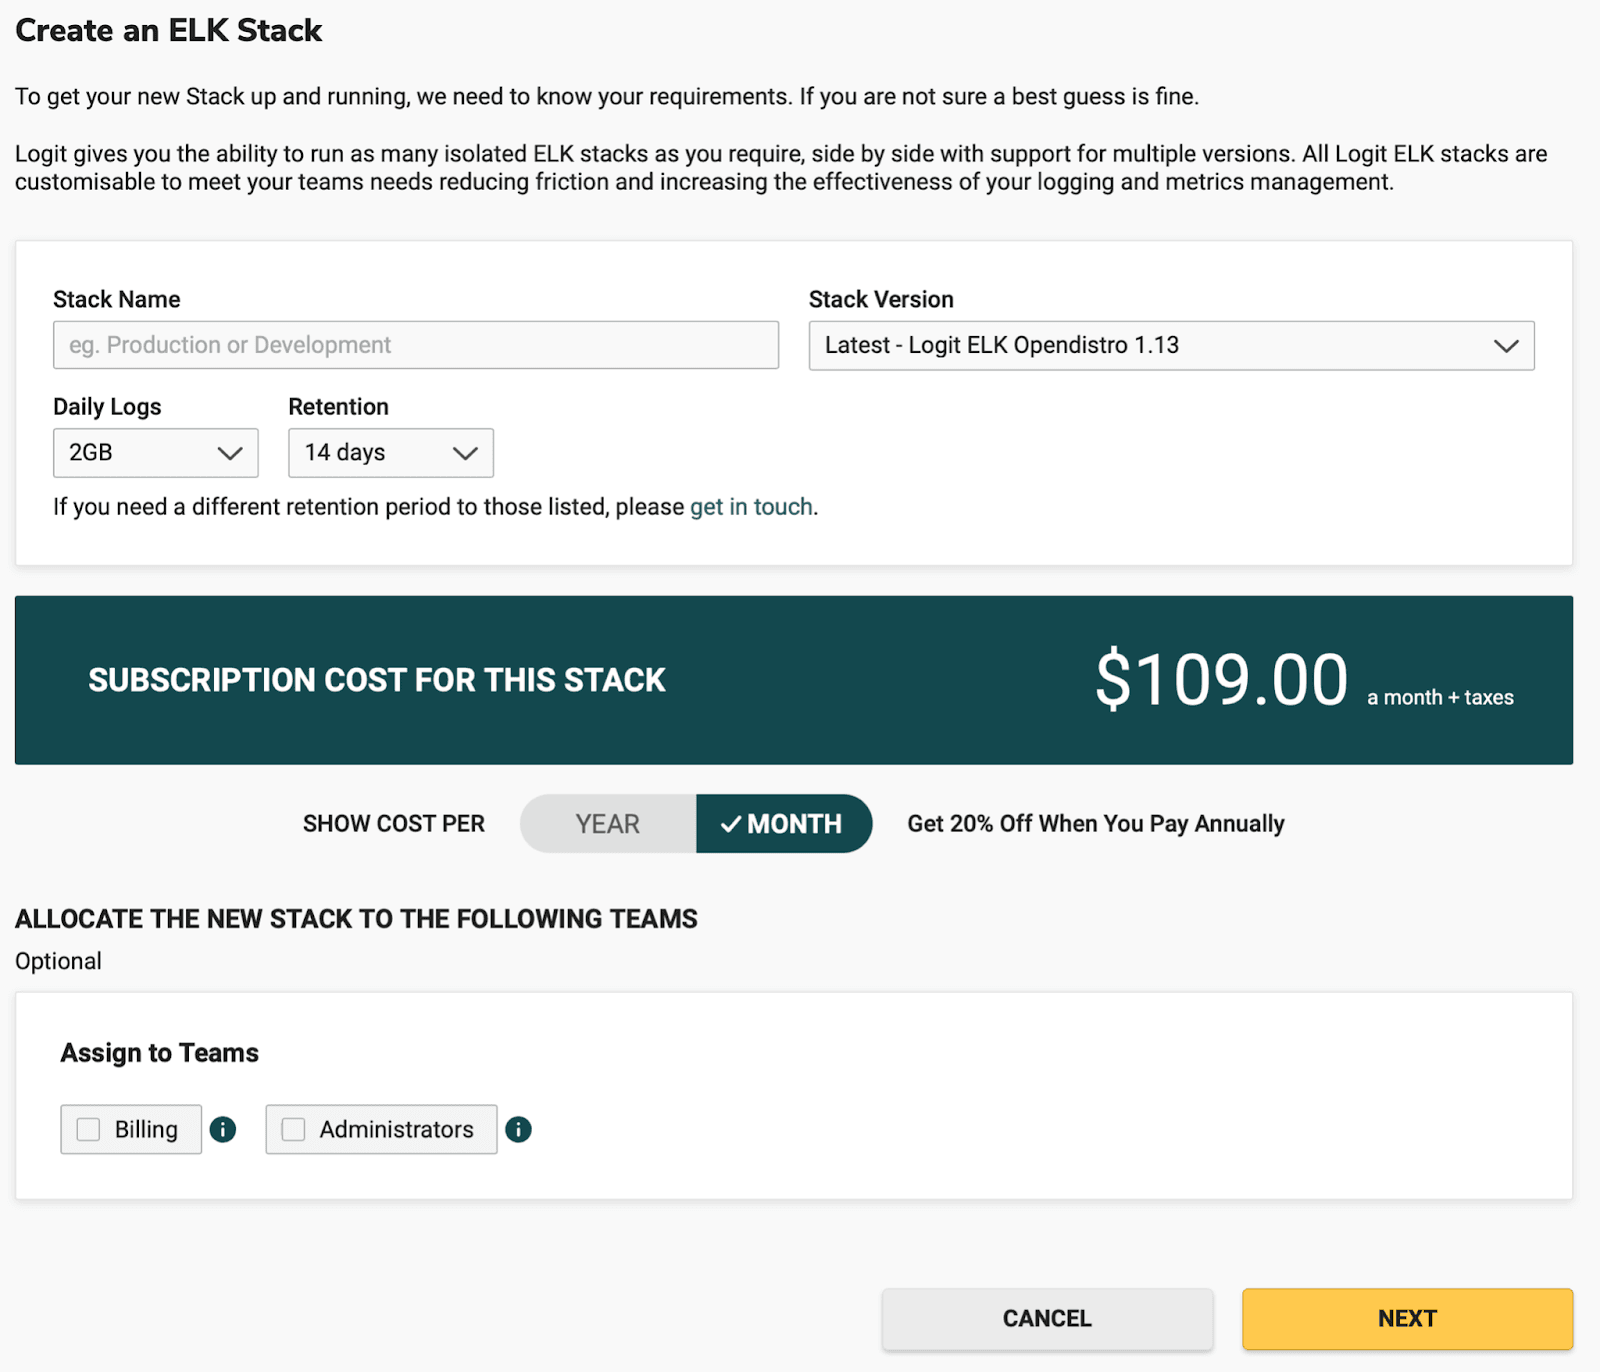Click the checkmark icon on MONTH

click(731, 824)
